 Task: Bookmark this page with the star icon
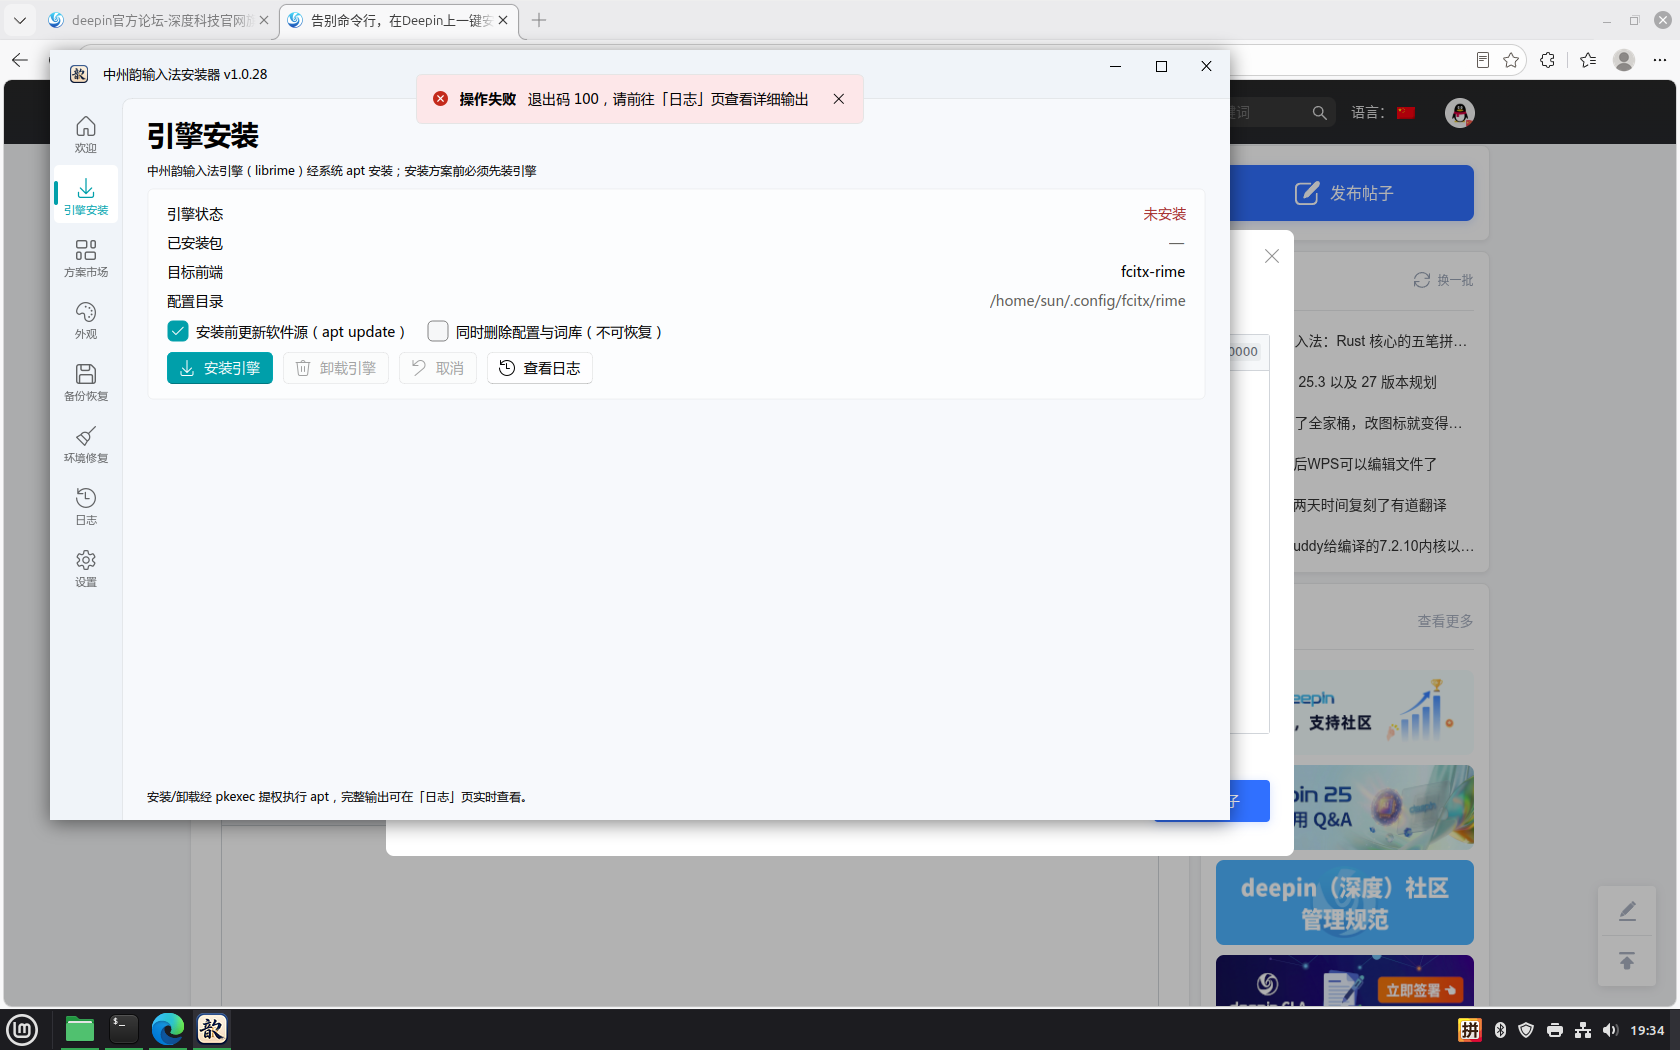tap(1511, 60)
